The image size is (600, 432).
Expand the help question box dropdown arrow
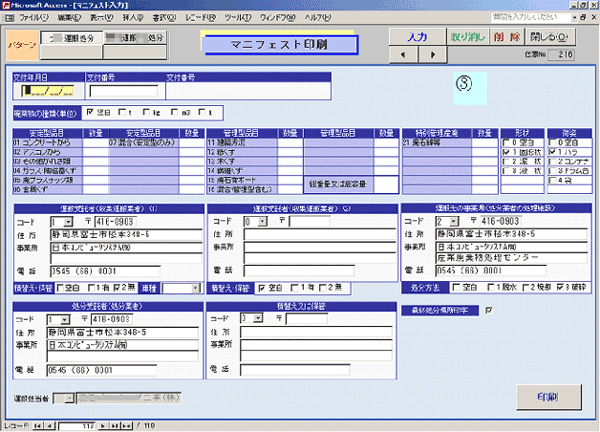(574, 18)
